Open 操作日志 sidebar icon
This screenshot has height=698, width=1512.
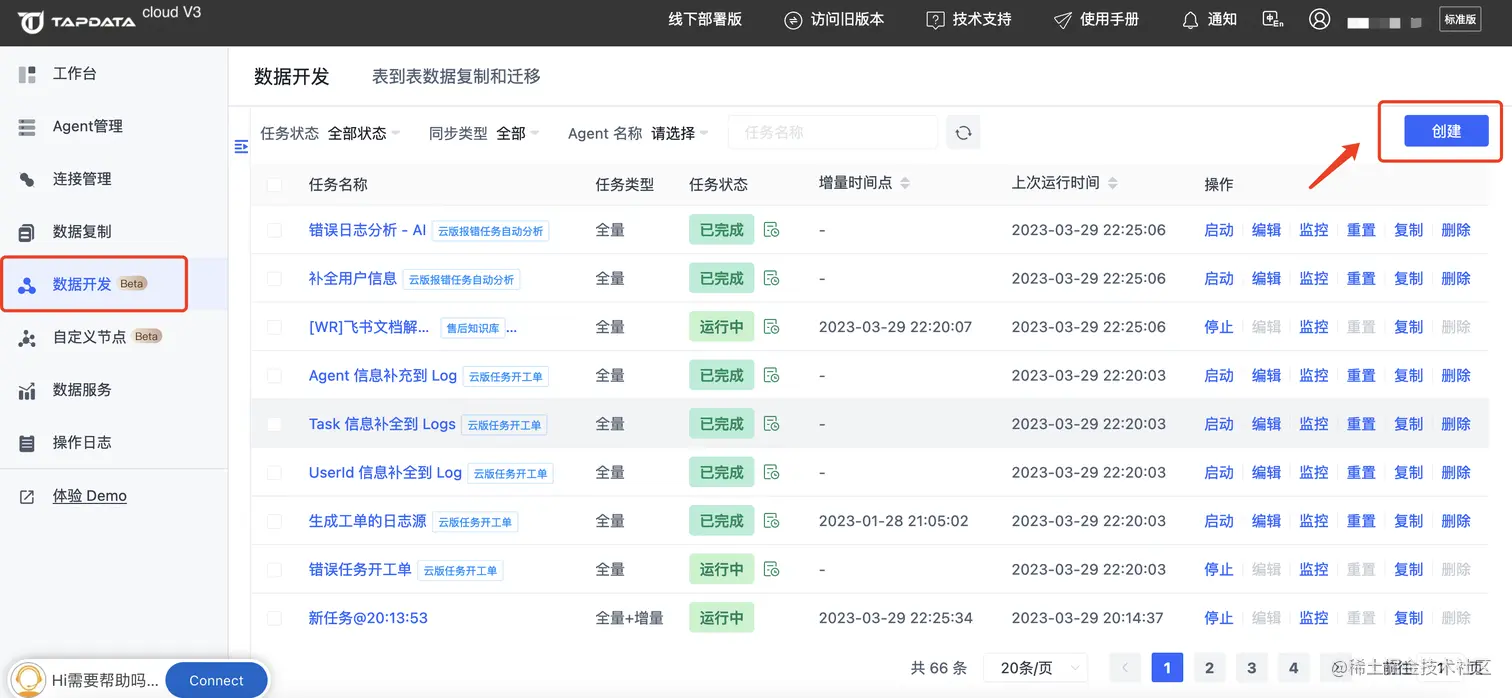pyautogui.click(x=27, y=443)
